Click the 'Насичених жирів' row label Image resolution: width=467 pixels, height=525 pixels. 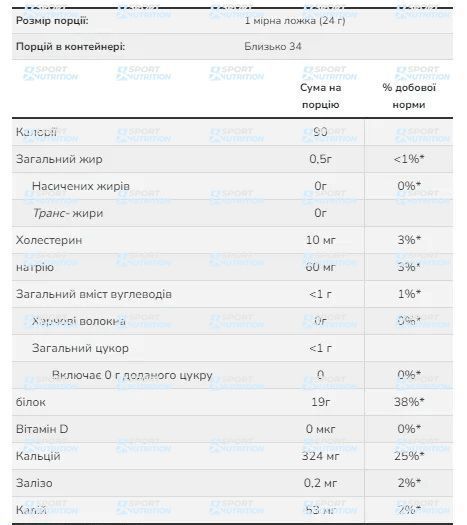pyautogui.click(x=81, y=186)
